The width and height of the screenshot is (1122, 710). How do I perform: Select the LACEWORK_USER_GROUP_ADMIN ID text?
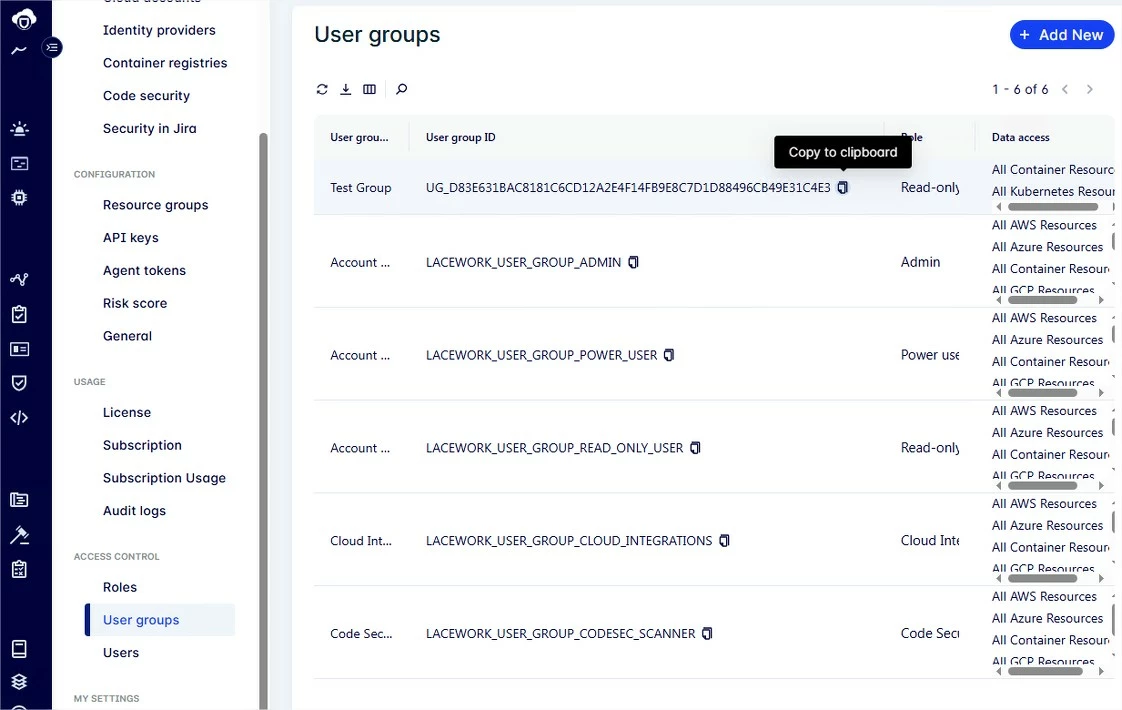tap(523, 262)
